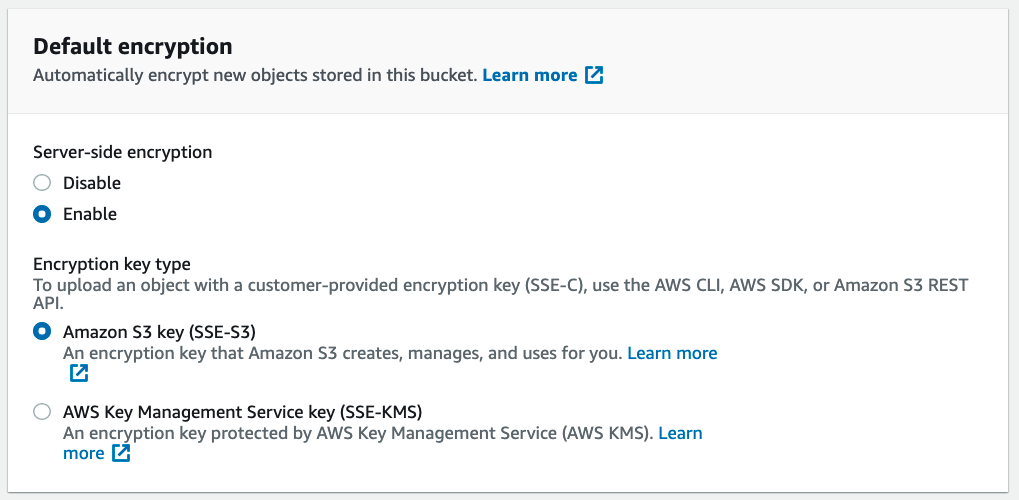Open Learn more link for AWS KMS key
The height and width of the screenshot is (500, 1019).
coord(680,433)
